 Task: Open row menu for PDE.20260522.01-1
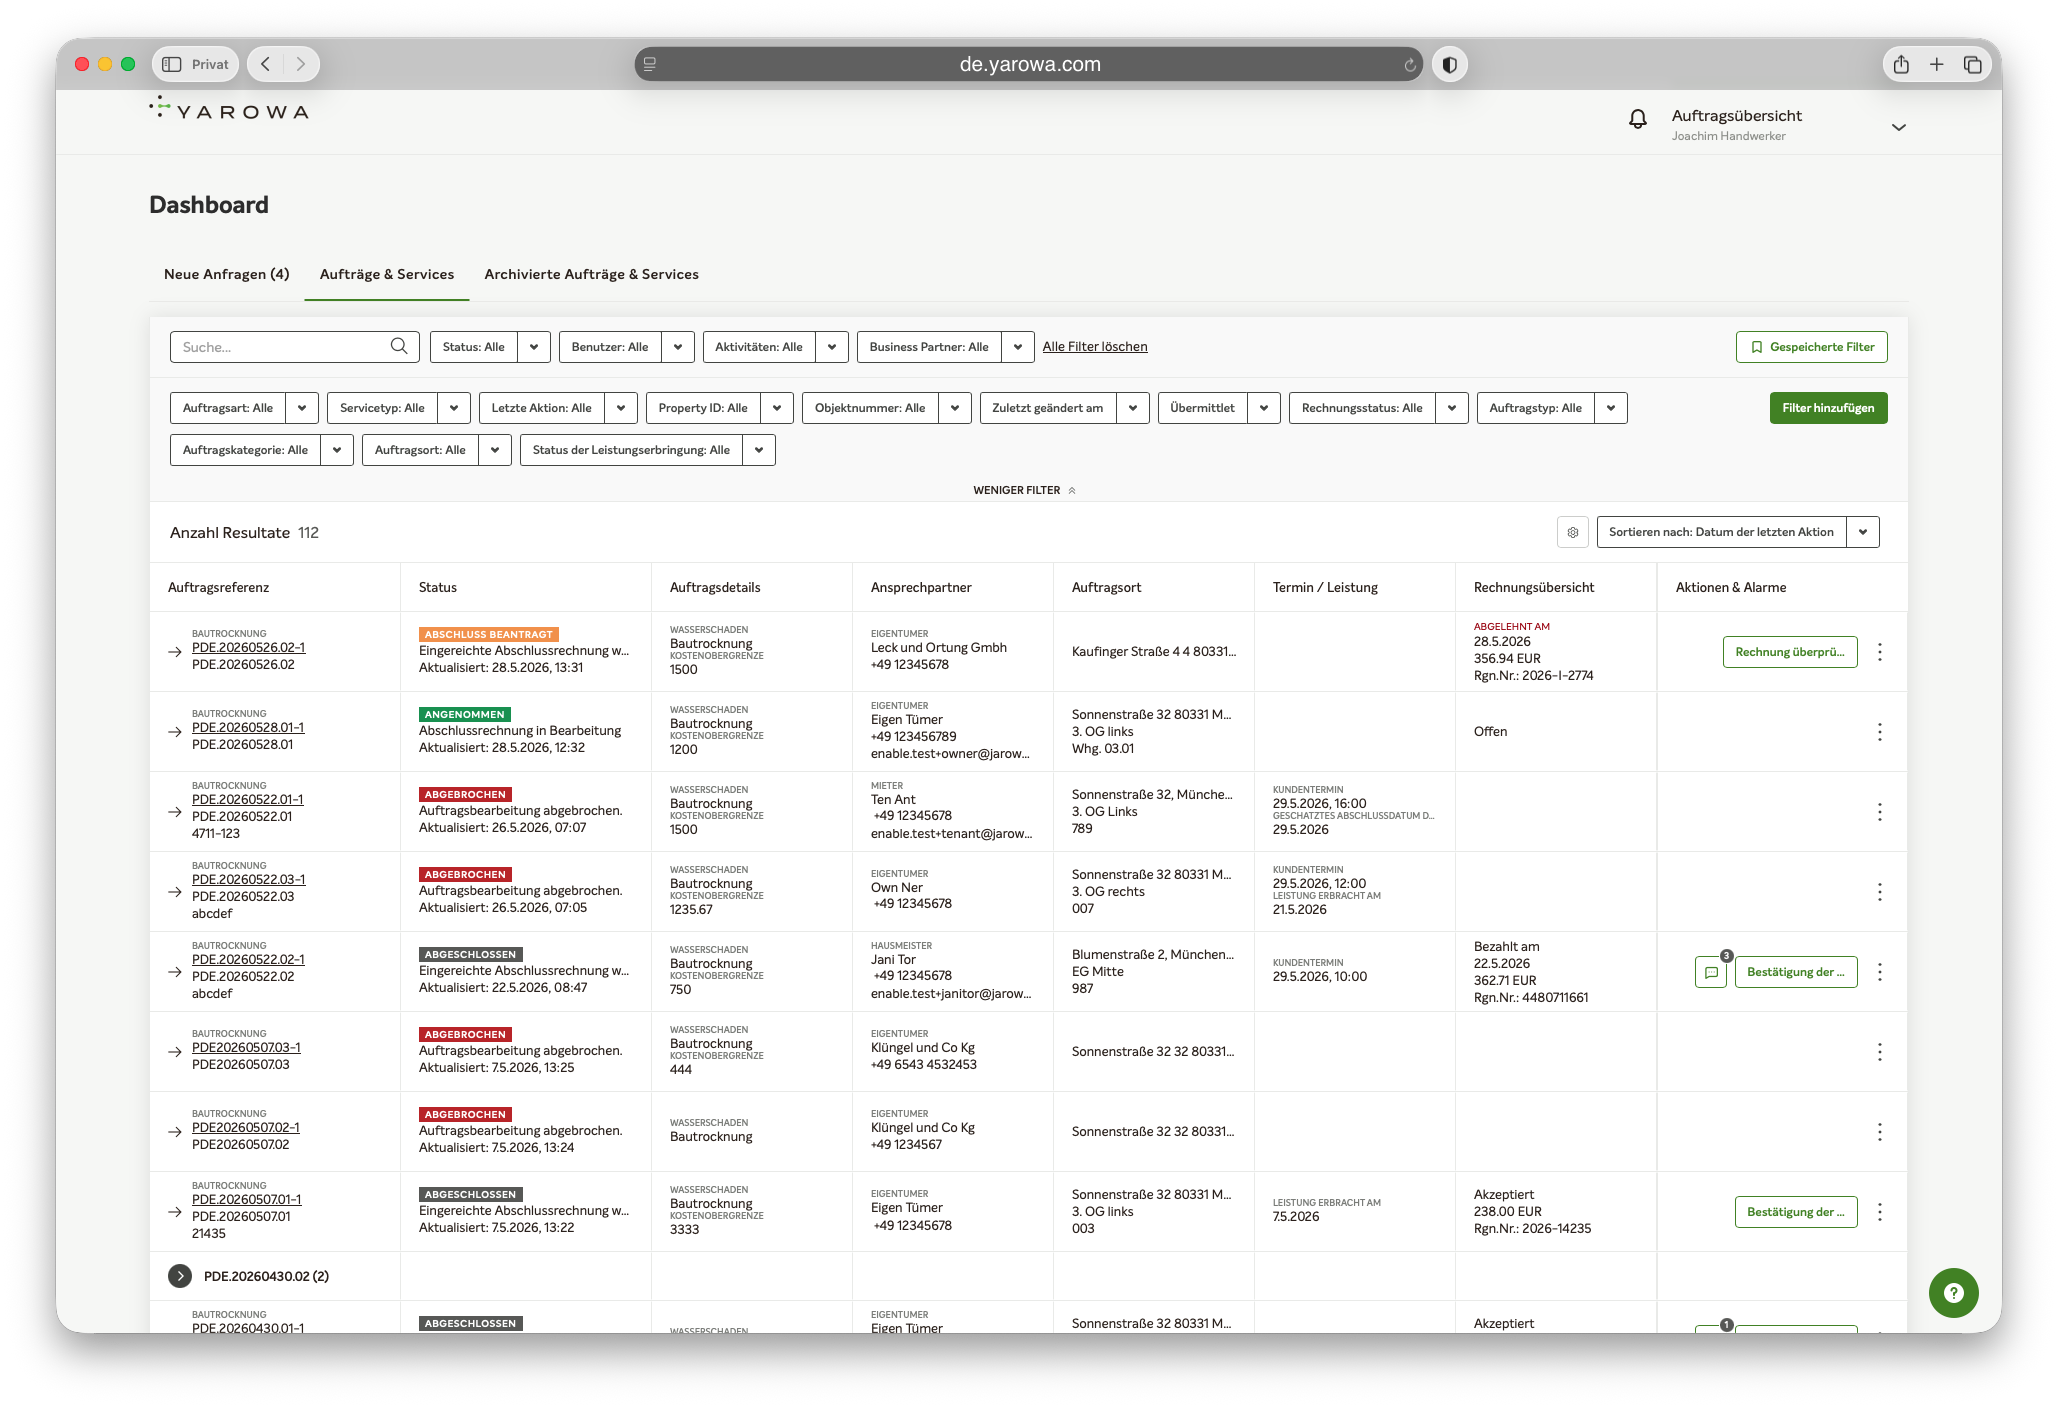click(1880, 812)
